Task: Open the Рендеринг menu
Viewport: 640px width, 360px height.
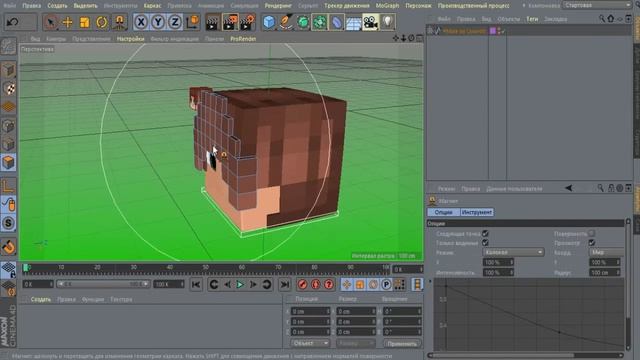Action: click(x=278, y=6)
